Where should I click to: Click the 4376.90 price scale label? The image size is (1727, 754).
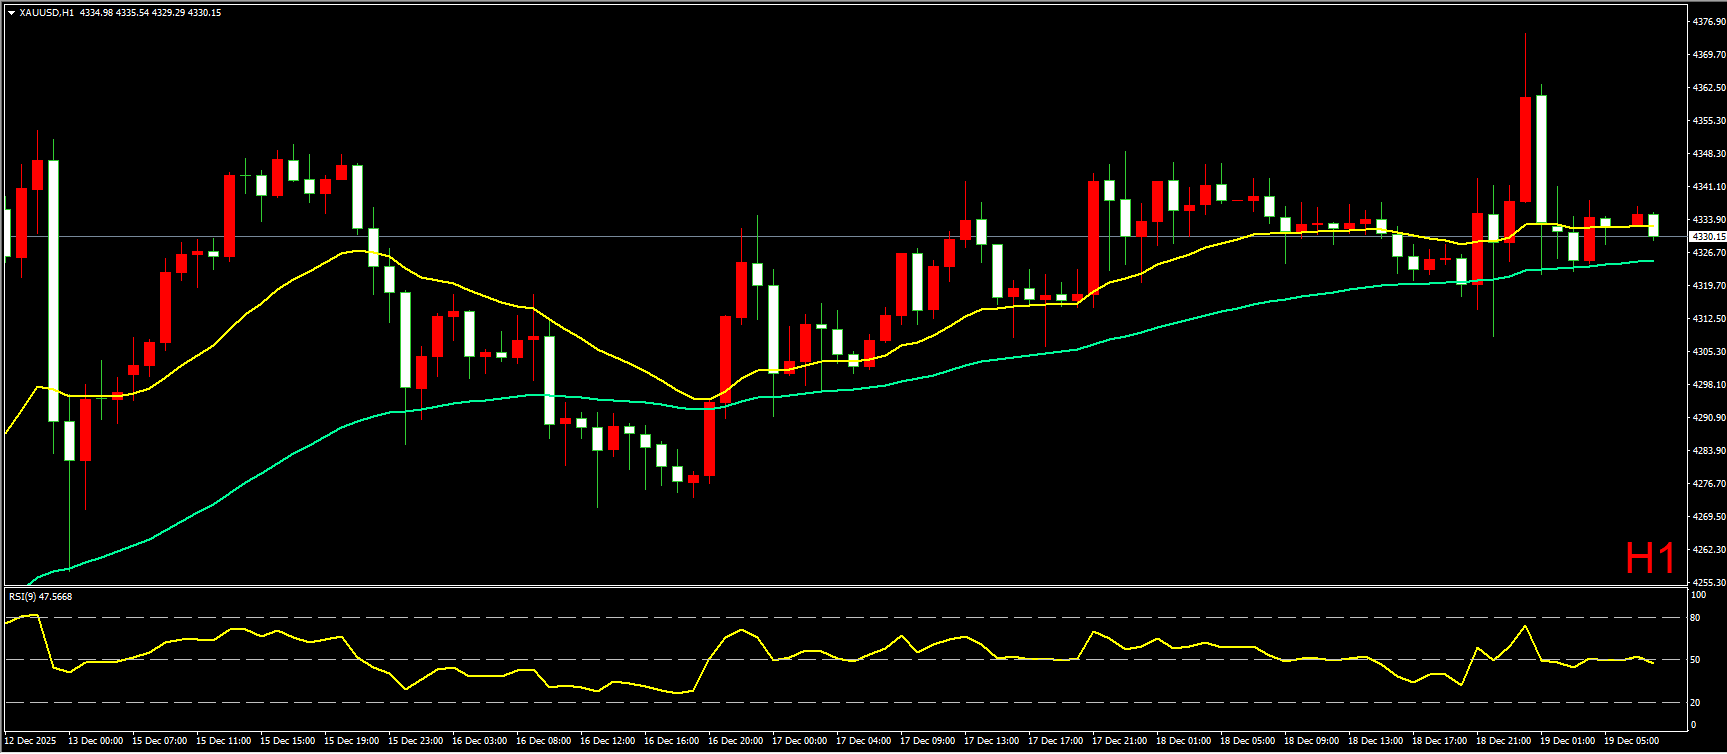point(1707,21)
